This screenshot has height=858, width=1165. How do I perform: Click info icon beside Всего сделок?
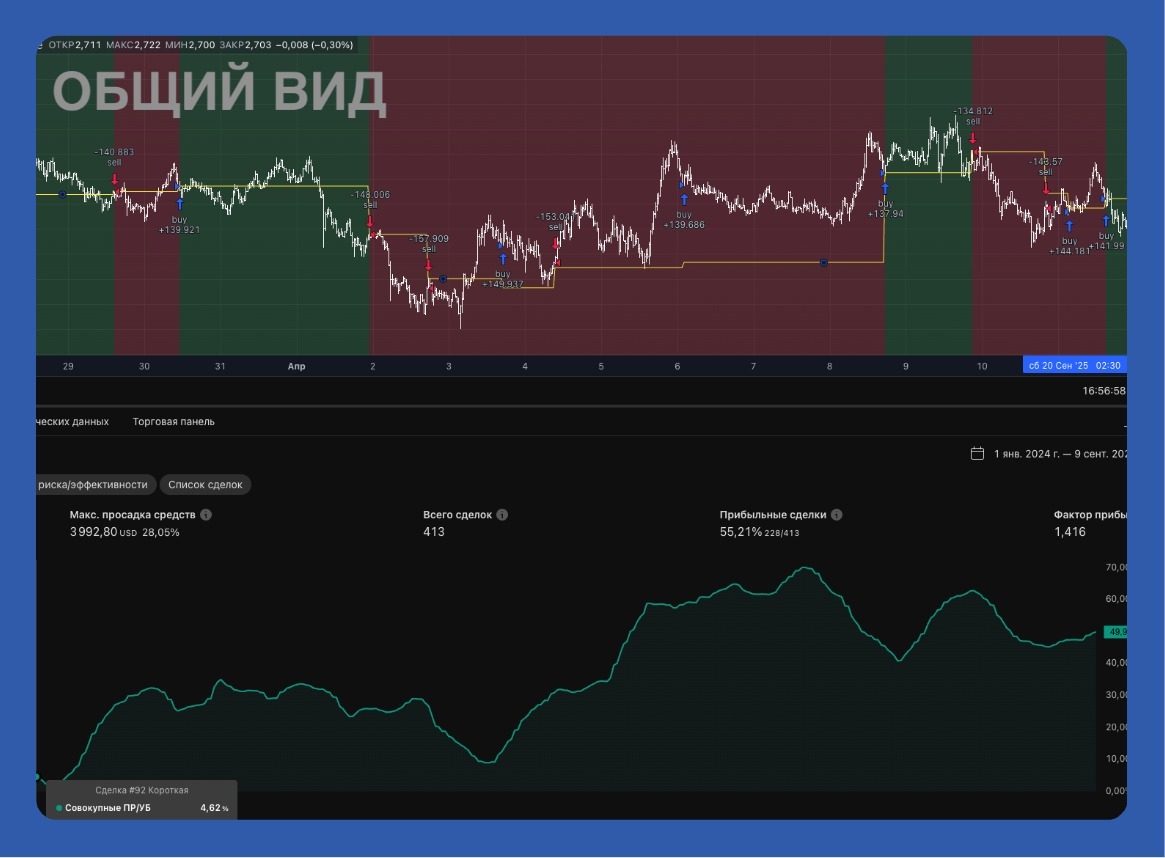[502, 514]
